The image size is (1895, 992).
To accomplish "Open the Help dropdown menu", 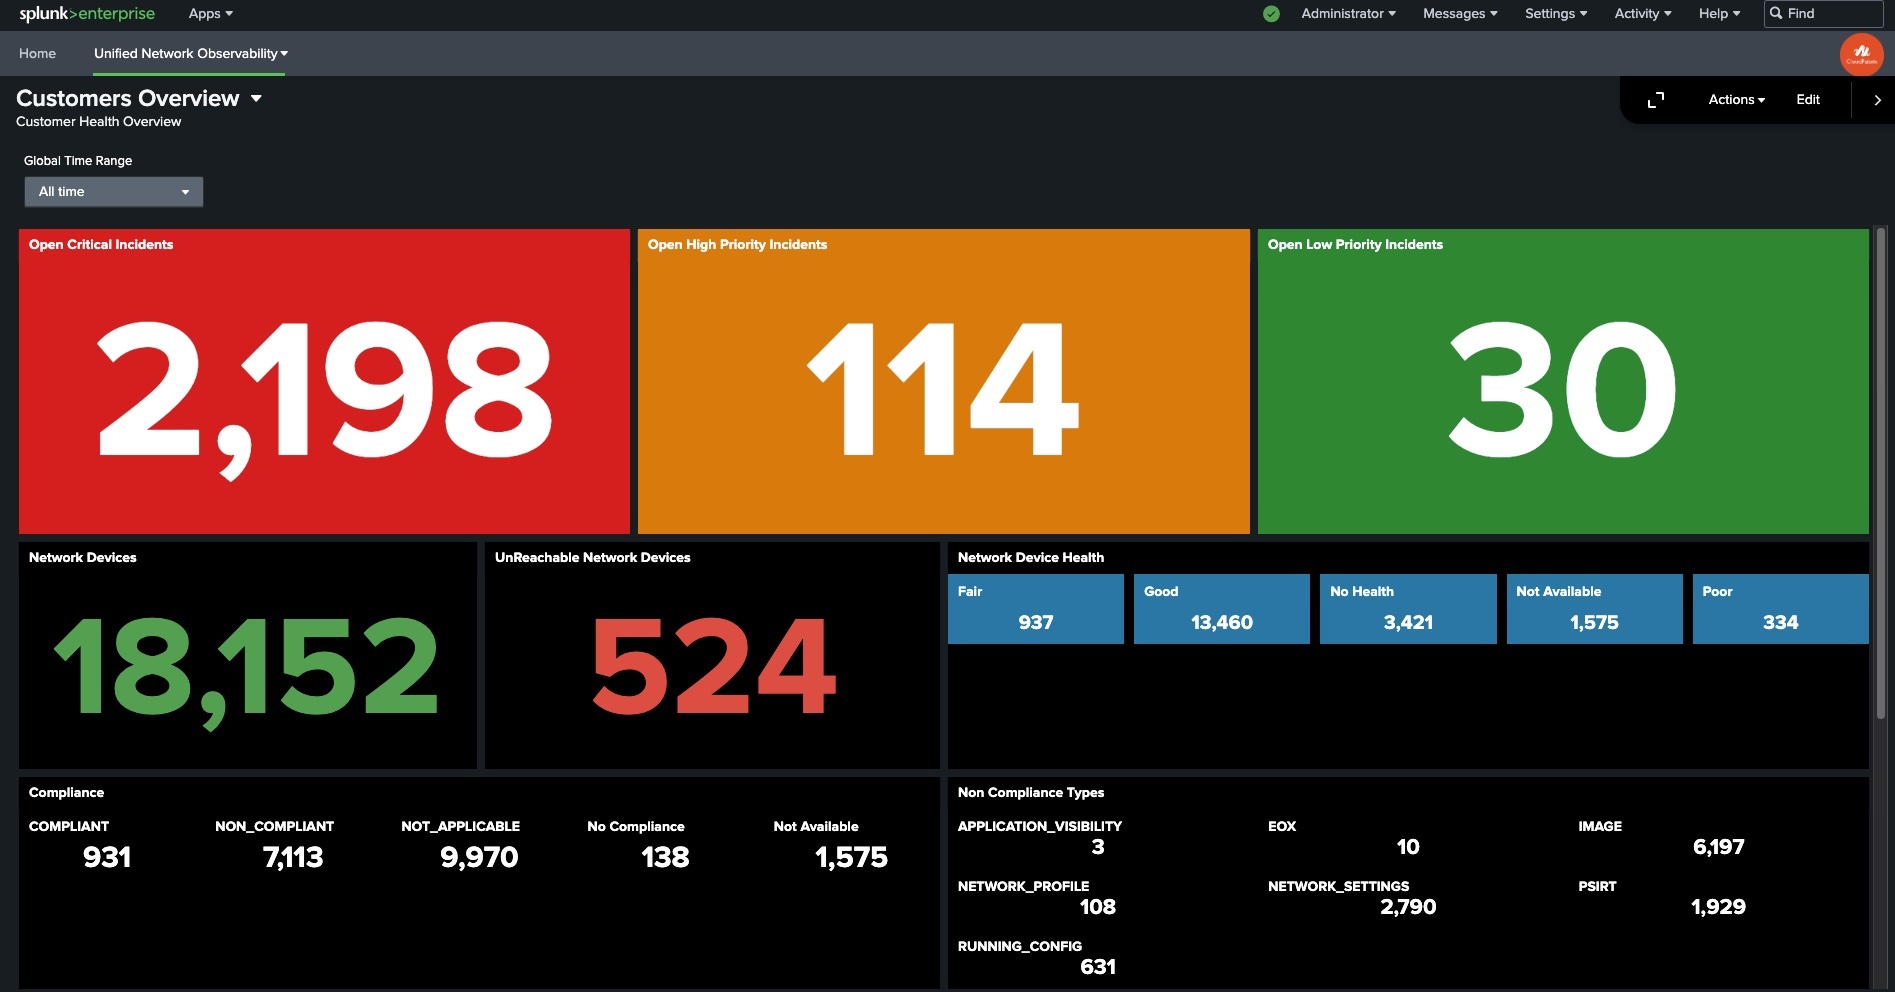I will 1719,14.
